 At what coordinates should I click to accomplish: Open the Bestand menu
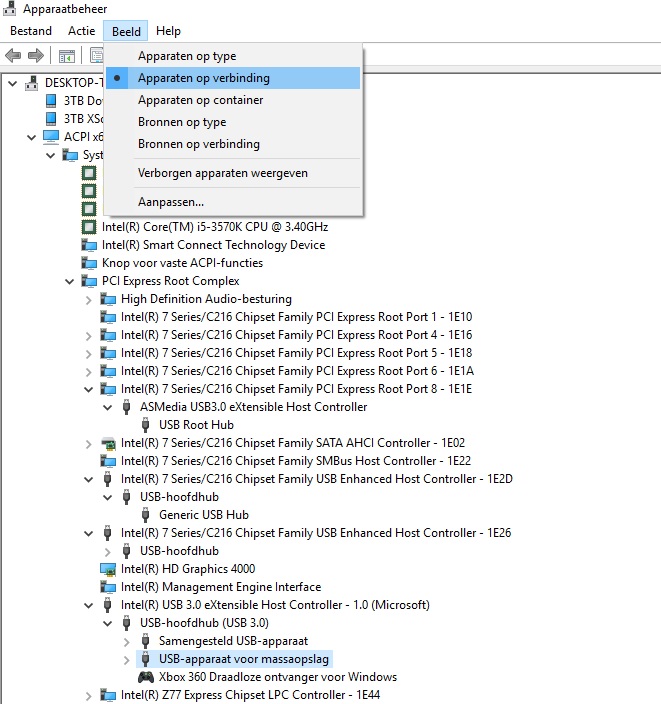[30, 31]
